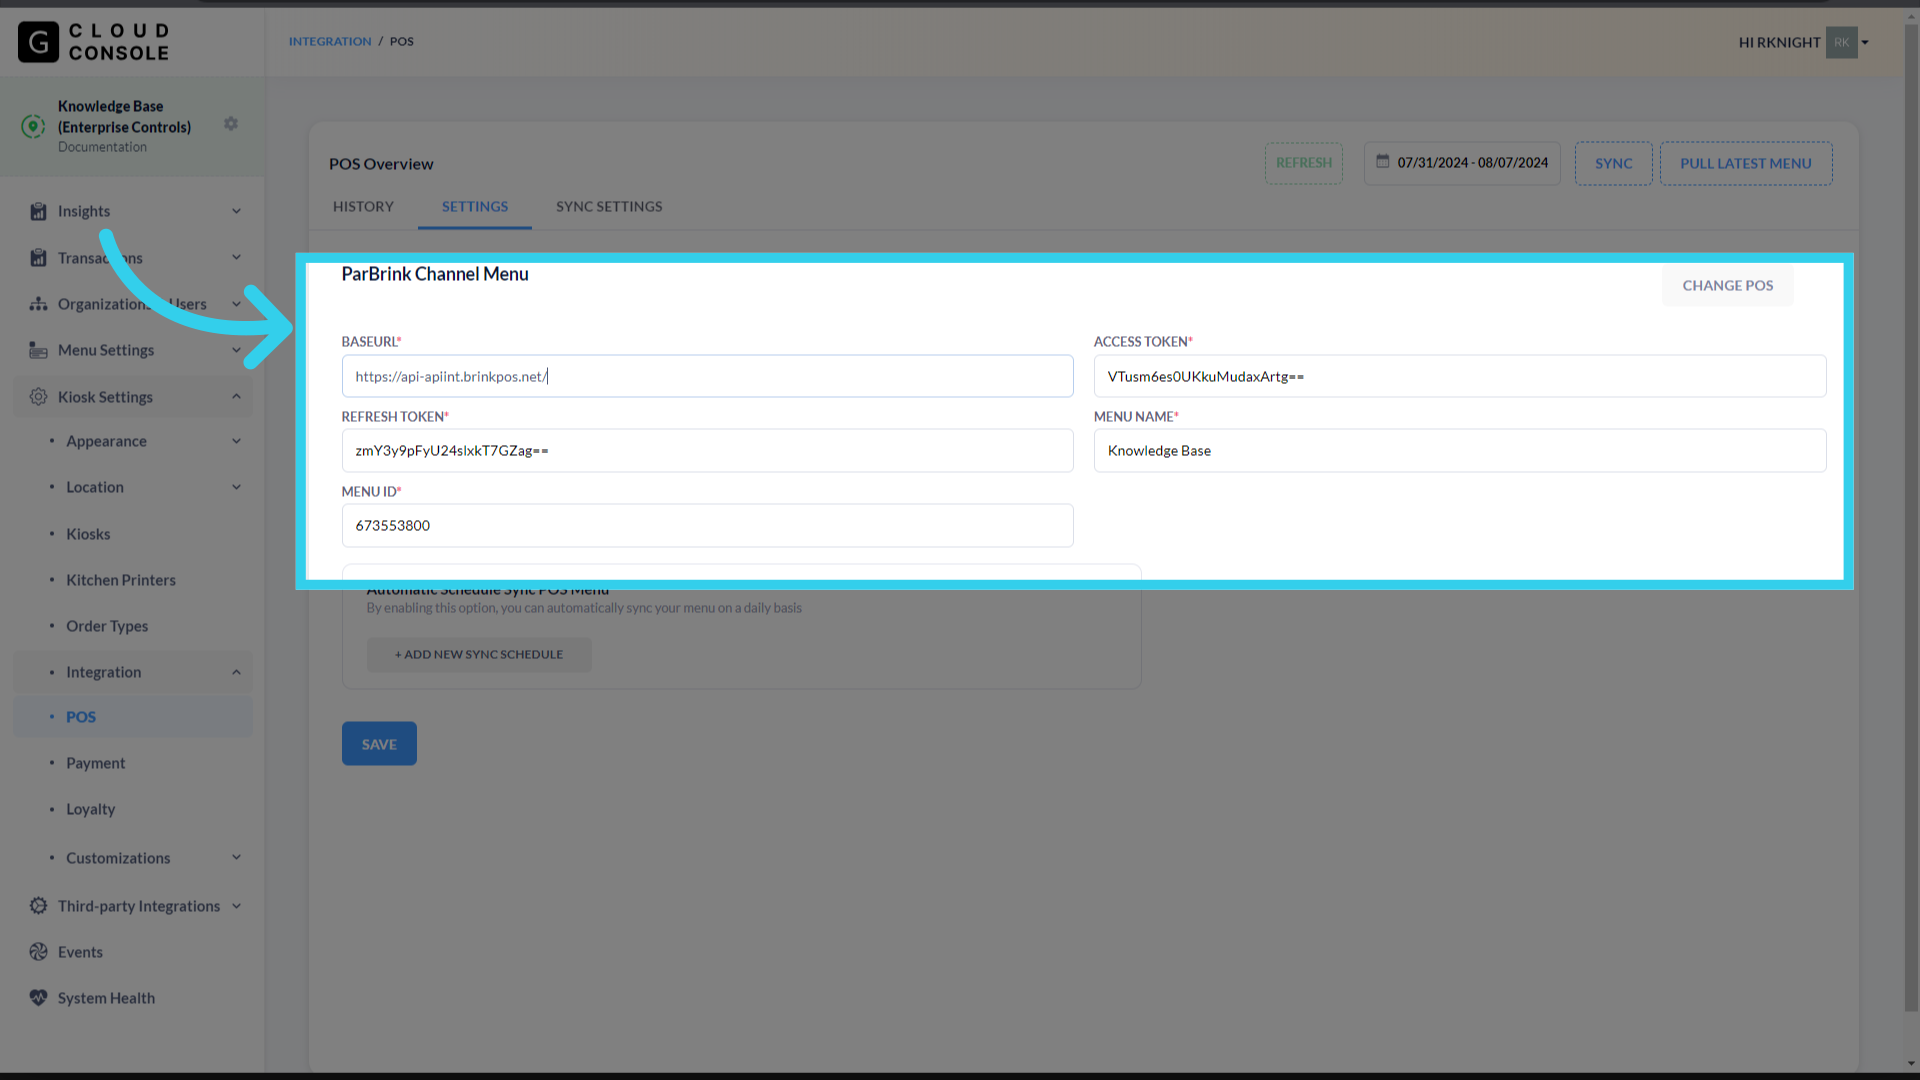The width and height of the screenshot is (1920, 1080).
Task: Click the Insights sidebar icon
Action: 38,211
